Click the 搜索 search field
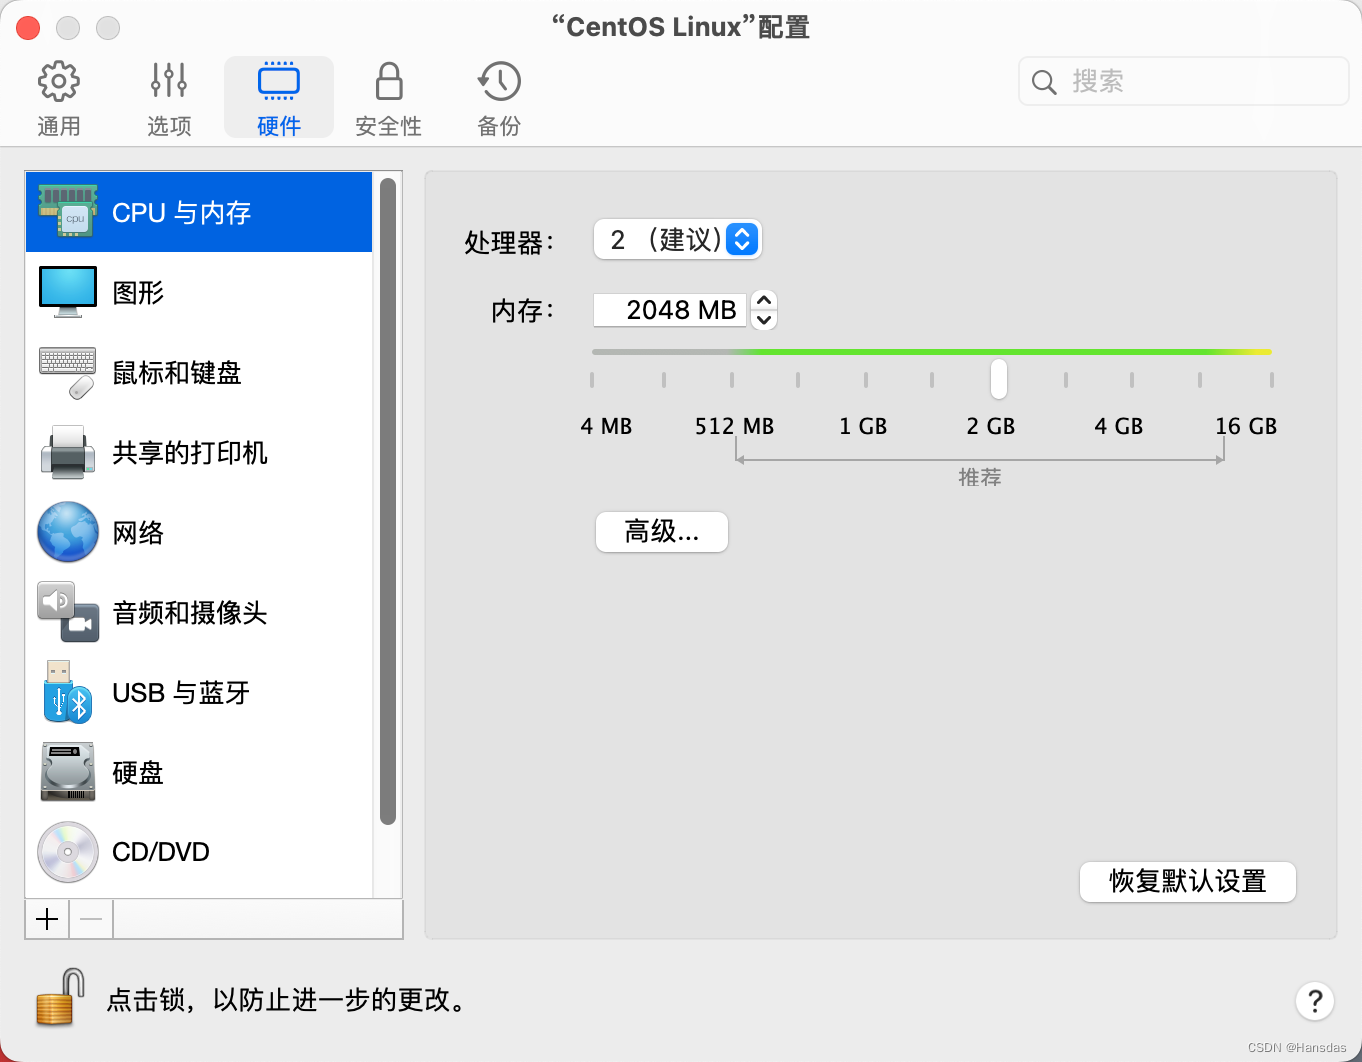Screen dimensions: 1362x1062 coord(1184,81)
